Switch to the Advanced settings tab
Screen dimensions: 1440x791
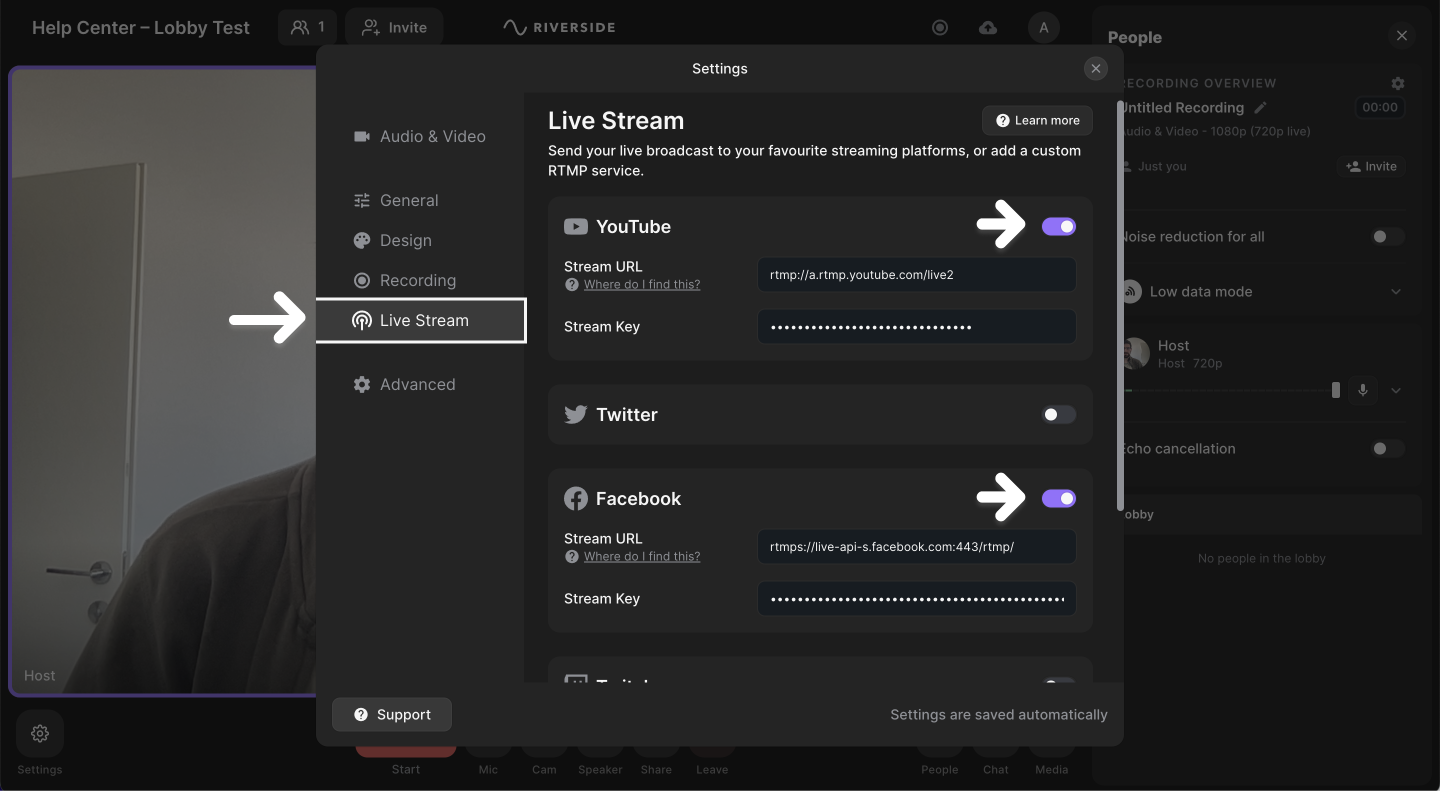pos(417,385)
